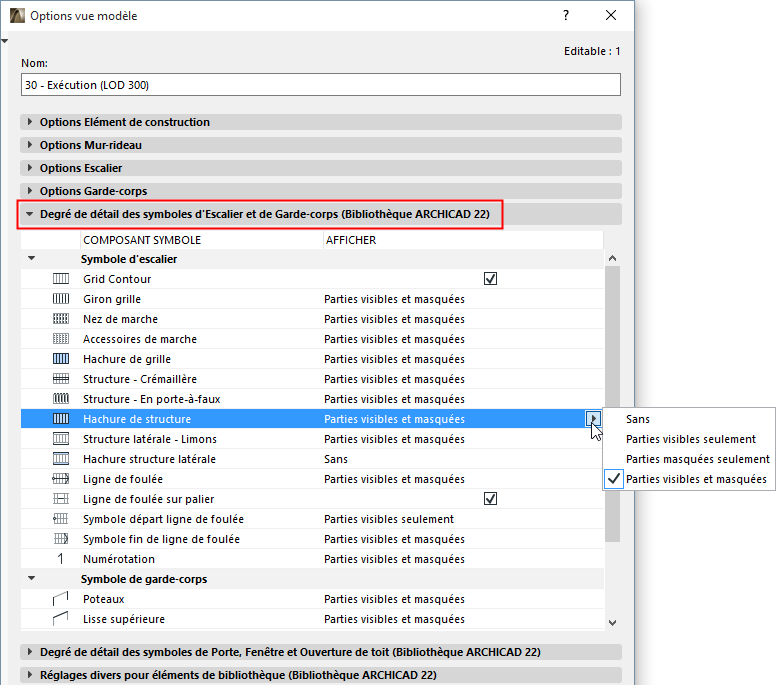Click Hachure structure latérale 'Sans' value
776x685 pixels.
tap(336, 459)
